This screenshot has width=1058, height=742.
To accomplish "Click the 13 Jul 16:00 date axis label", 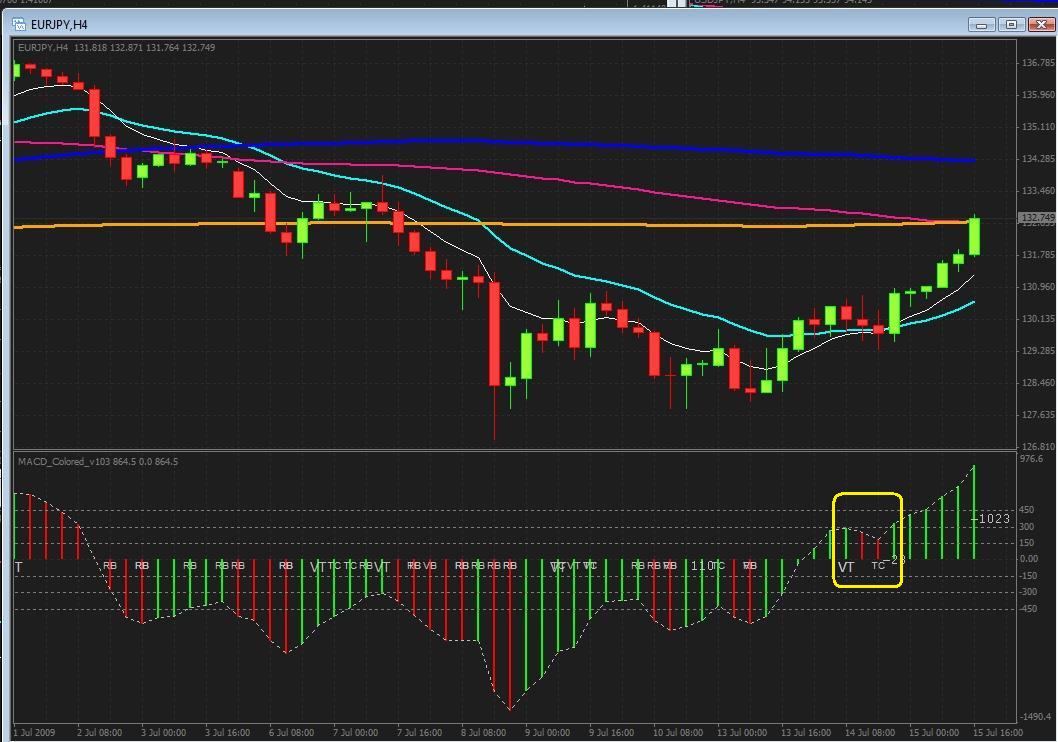I will coord(806,732).
